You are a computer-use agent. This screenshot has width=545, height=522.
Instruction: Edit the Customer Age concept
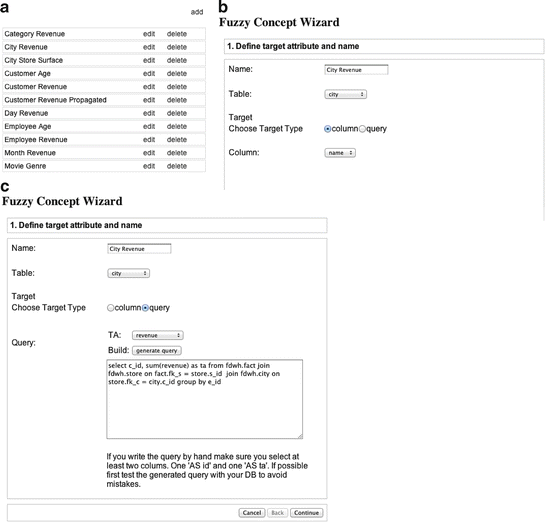149,73
